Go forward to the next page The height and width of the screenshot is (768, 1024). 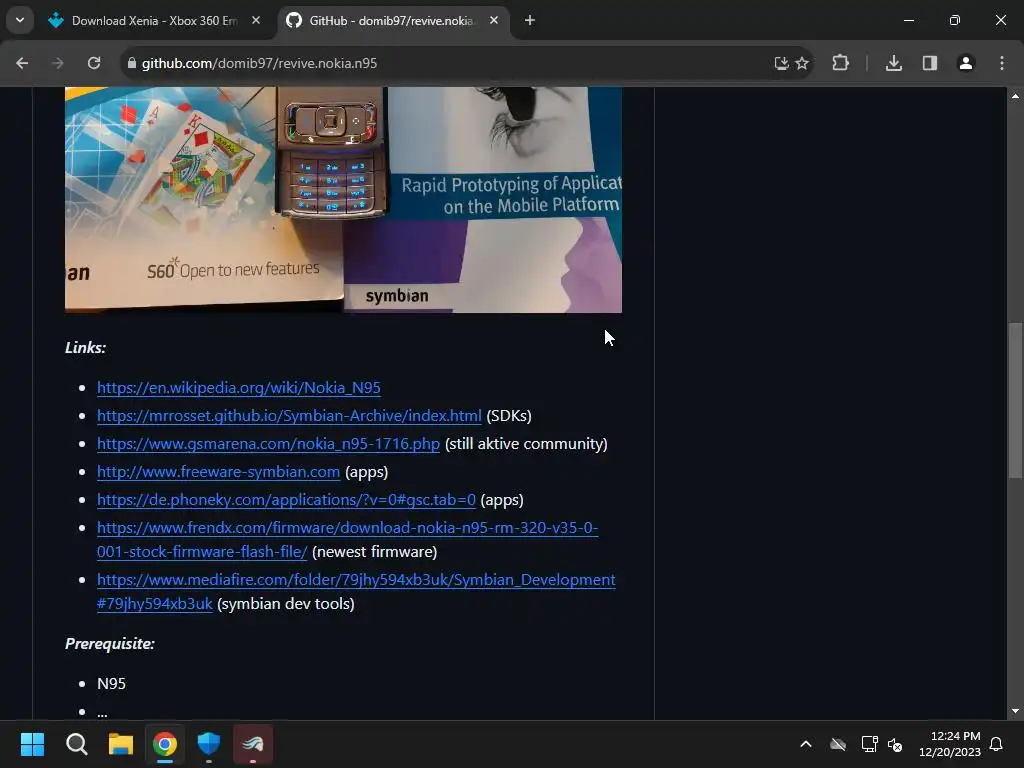coord(58,63)
